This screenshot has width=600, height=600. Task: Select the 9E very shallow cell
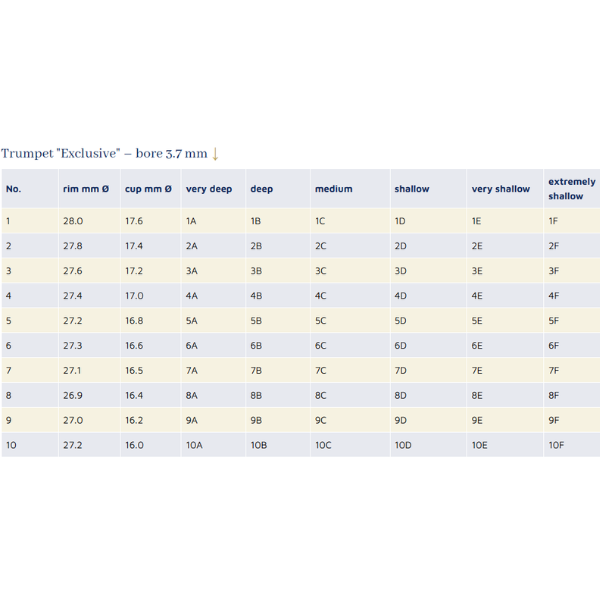coord(477,421)
